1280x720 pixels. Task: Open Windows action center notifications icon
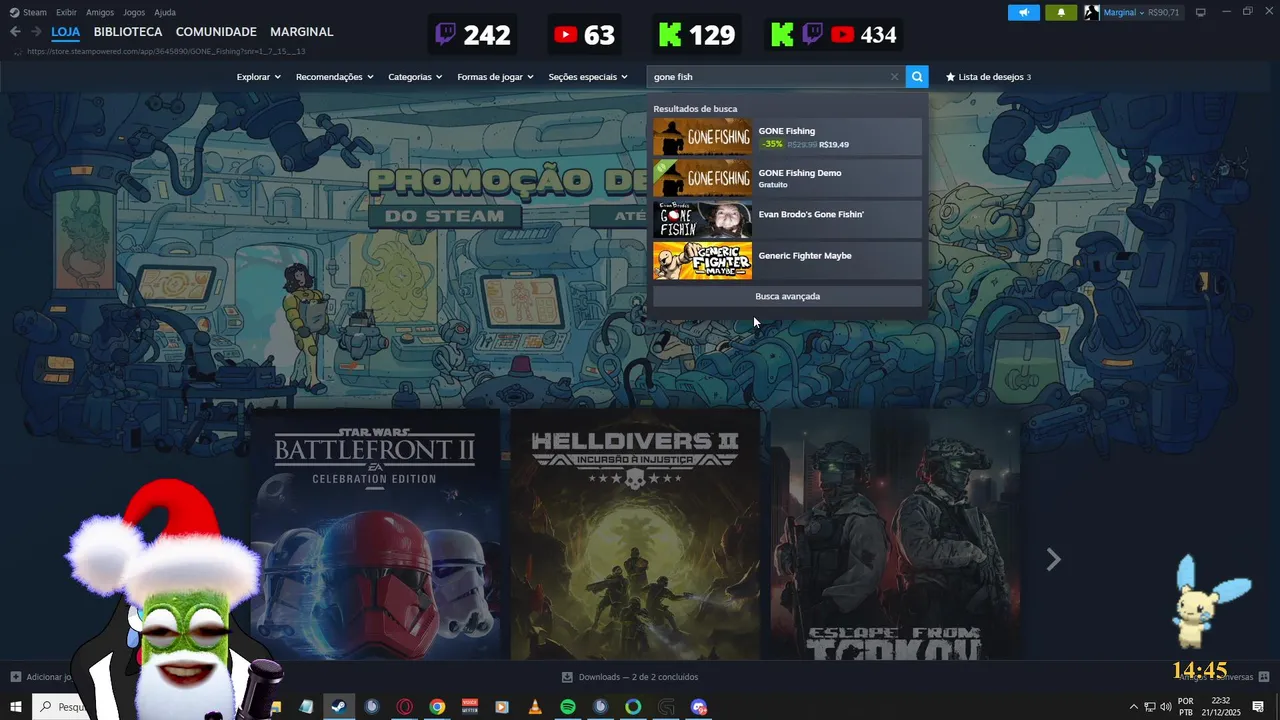click(1258, 707)
